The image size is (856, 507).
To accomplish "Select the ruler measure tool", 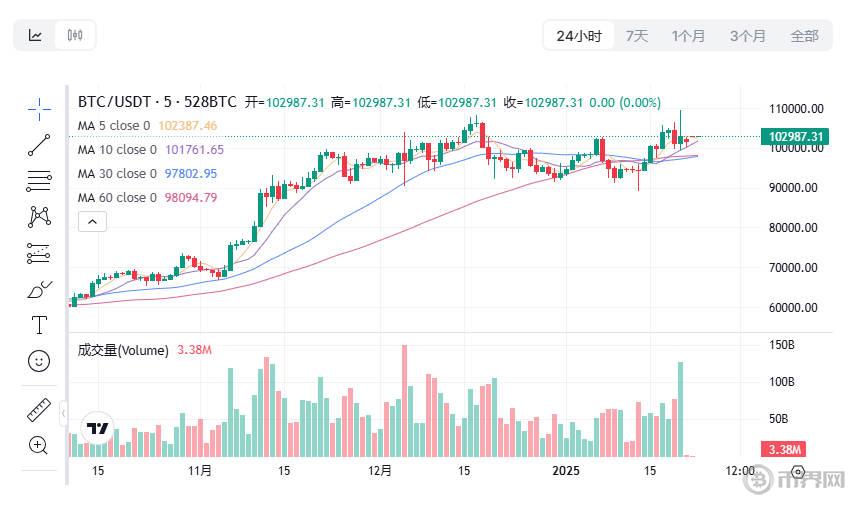I will 39,410.
